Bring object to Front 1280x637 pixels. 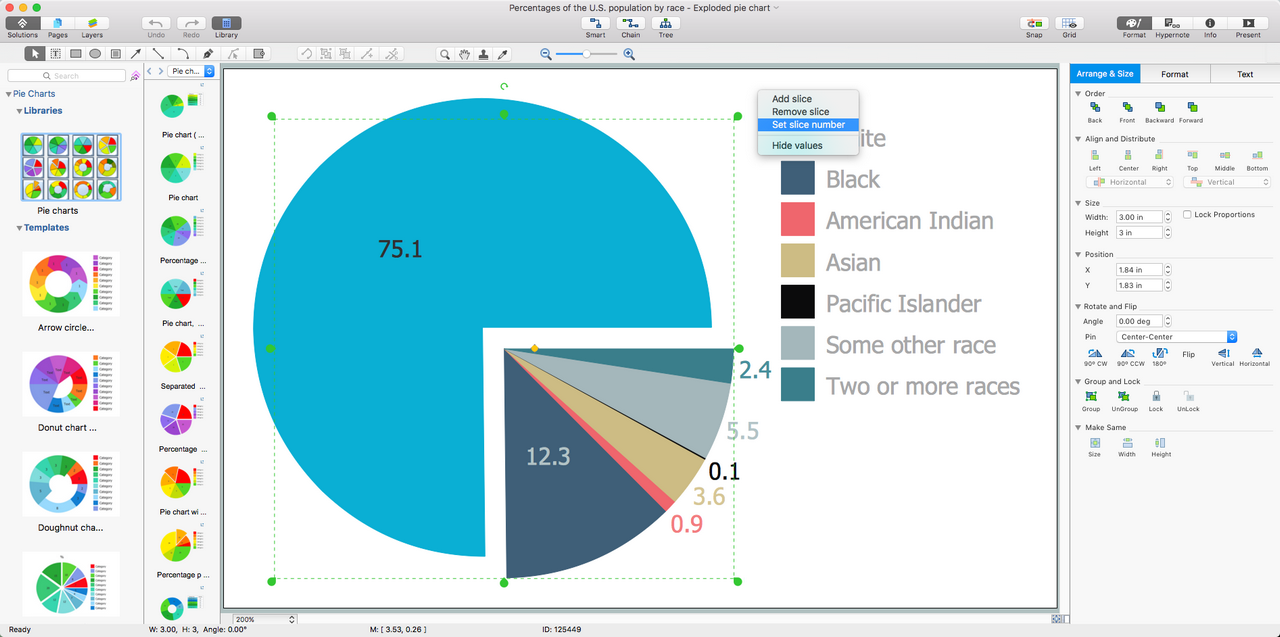pos(1127,111)
